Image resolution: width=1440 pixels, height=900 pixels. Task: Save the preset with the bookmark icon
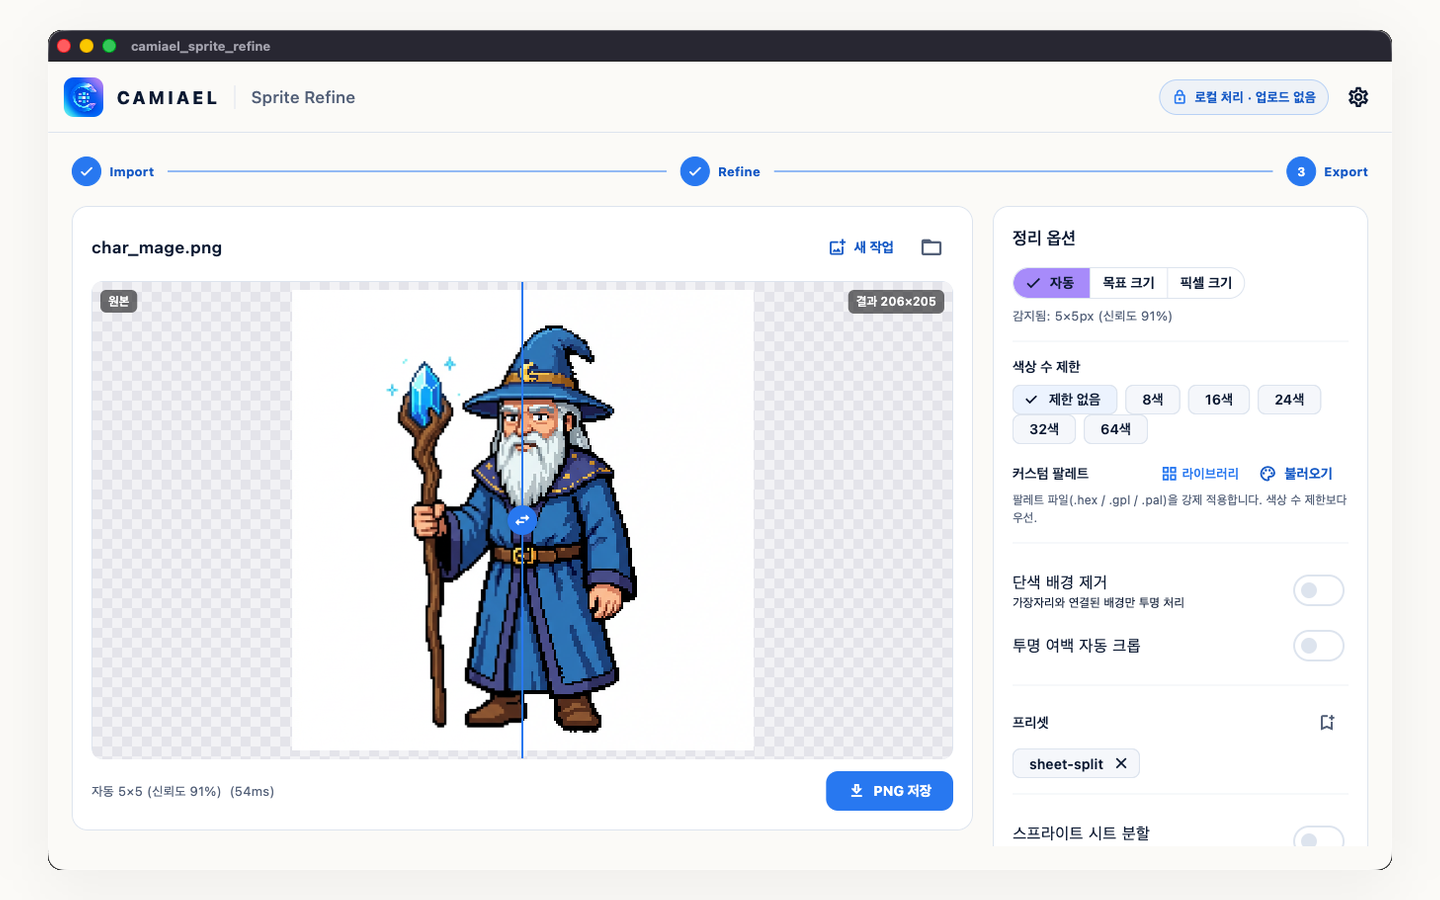[1327, 722]
